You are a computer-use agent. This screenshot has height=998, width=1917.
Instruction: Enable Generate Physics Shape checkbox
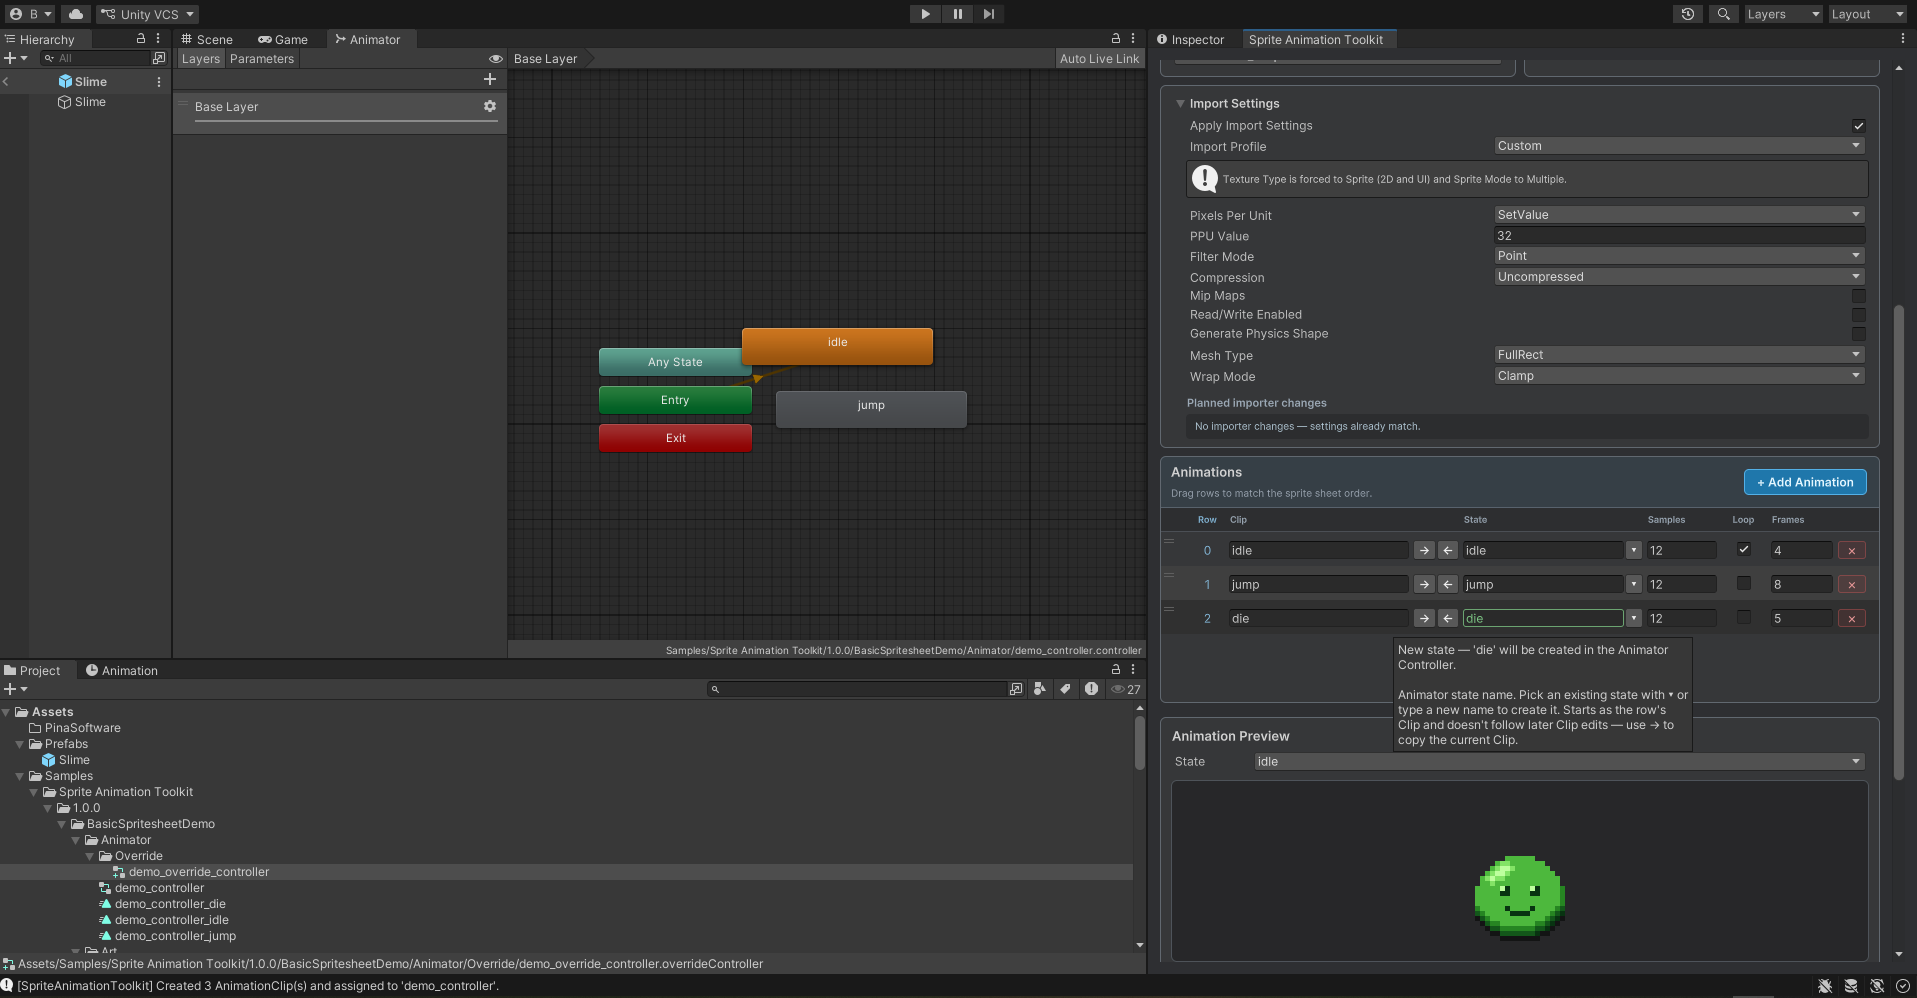pos(1858,334)
